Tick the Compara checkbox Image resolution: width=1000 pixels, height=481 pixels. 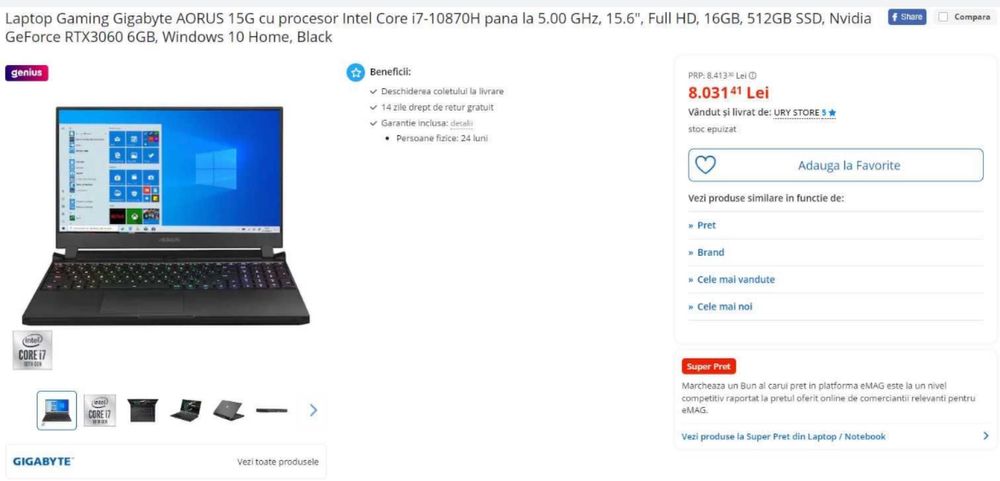(x=944, y=17)
